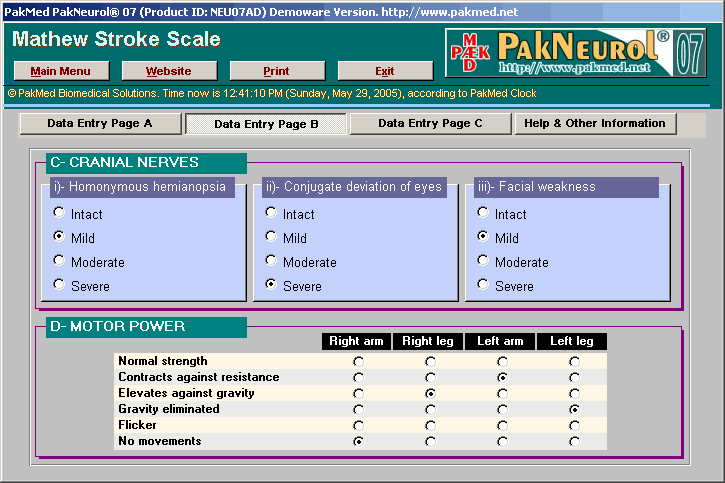This screenshot has height=483, width=725.
Task: Click the Left arm column header
Action: pos(500,342)
